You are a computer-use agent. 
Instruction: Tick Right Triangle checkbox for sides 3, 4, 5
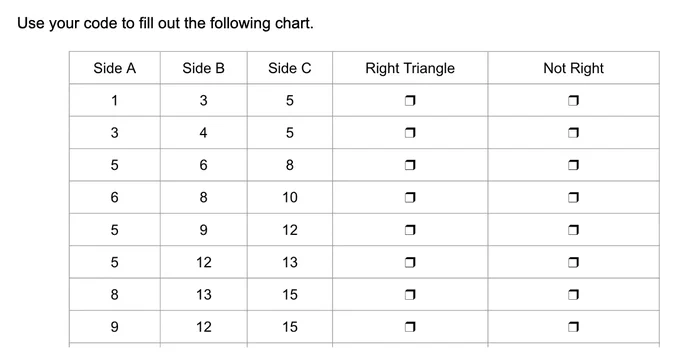(x=410, y=133)
